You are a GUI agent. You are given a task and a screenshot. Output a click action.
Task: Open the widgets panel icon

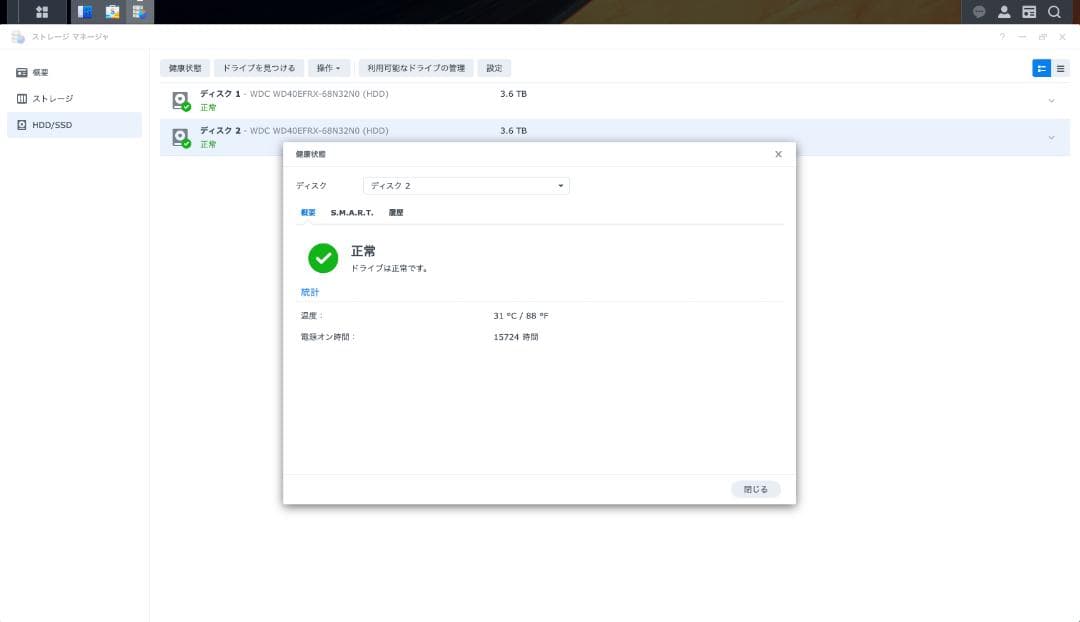coord(1029,12)
